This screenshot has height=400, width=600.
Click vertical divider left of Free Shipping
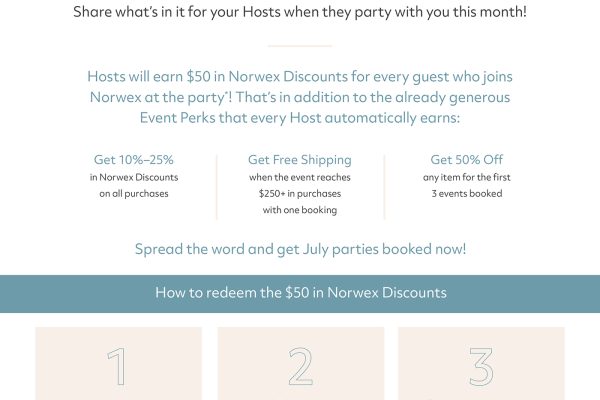pyautogui.click(x=217, y=186)
